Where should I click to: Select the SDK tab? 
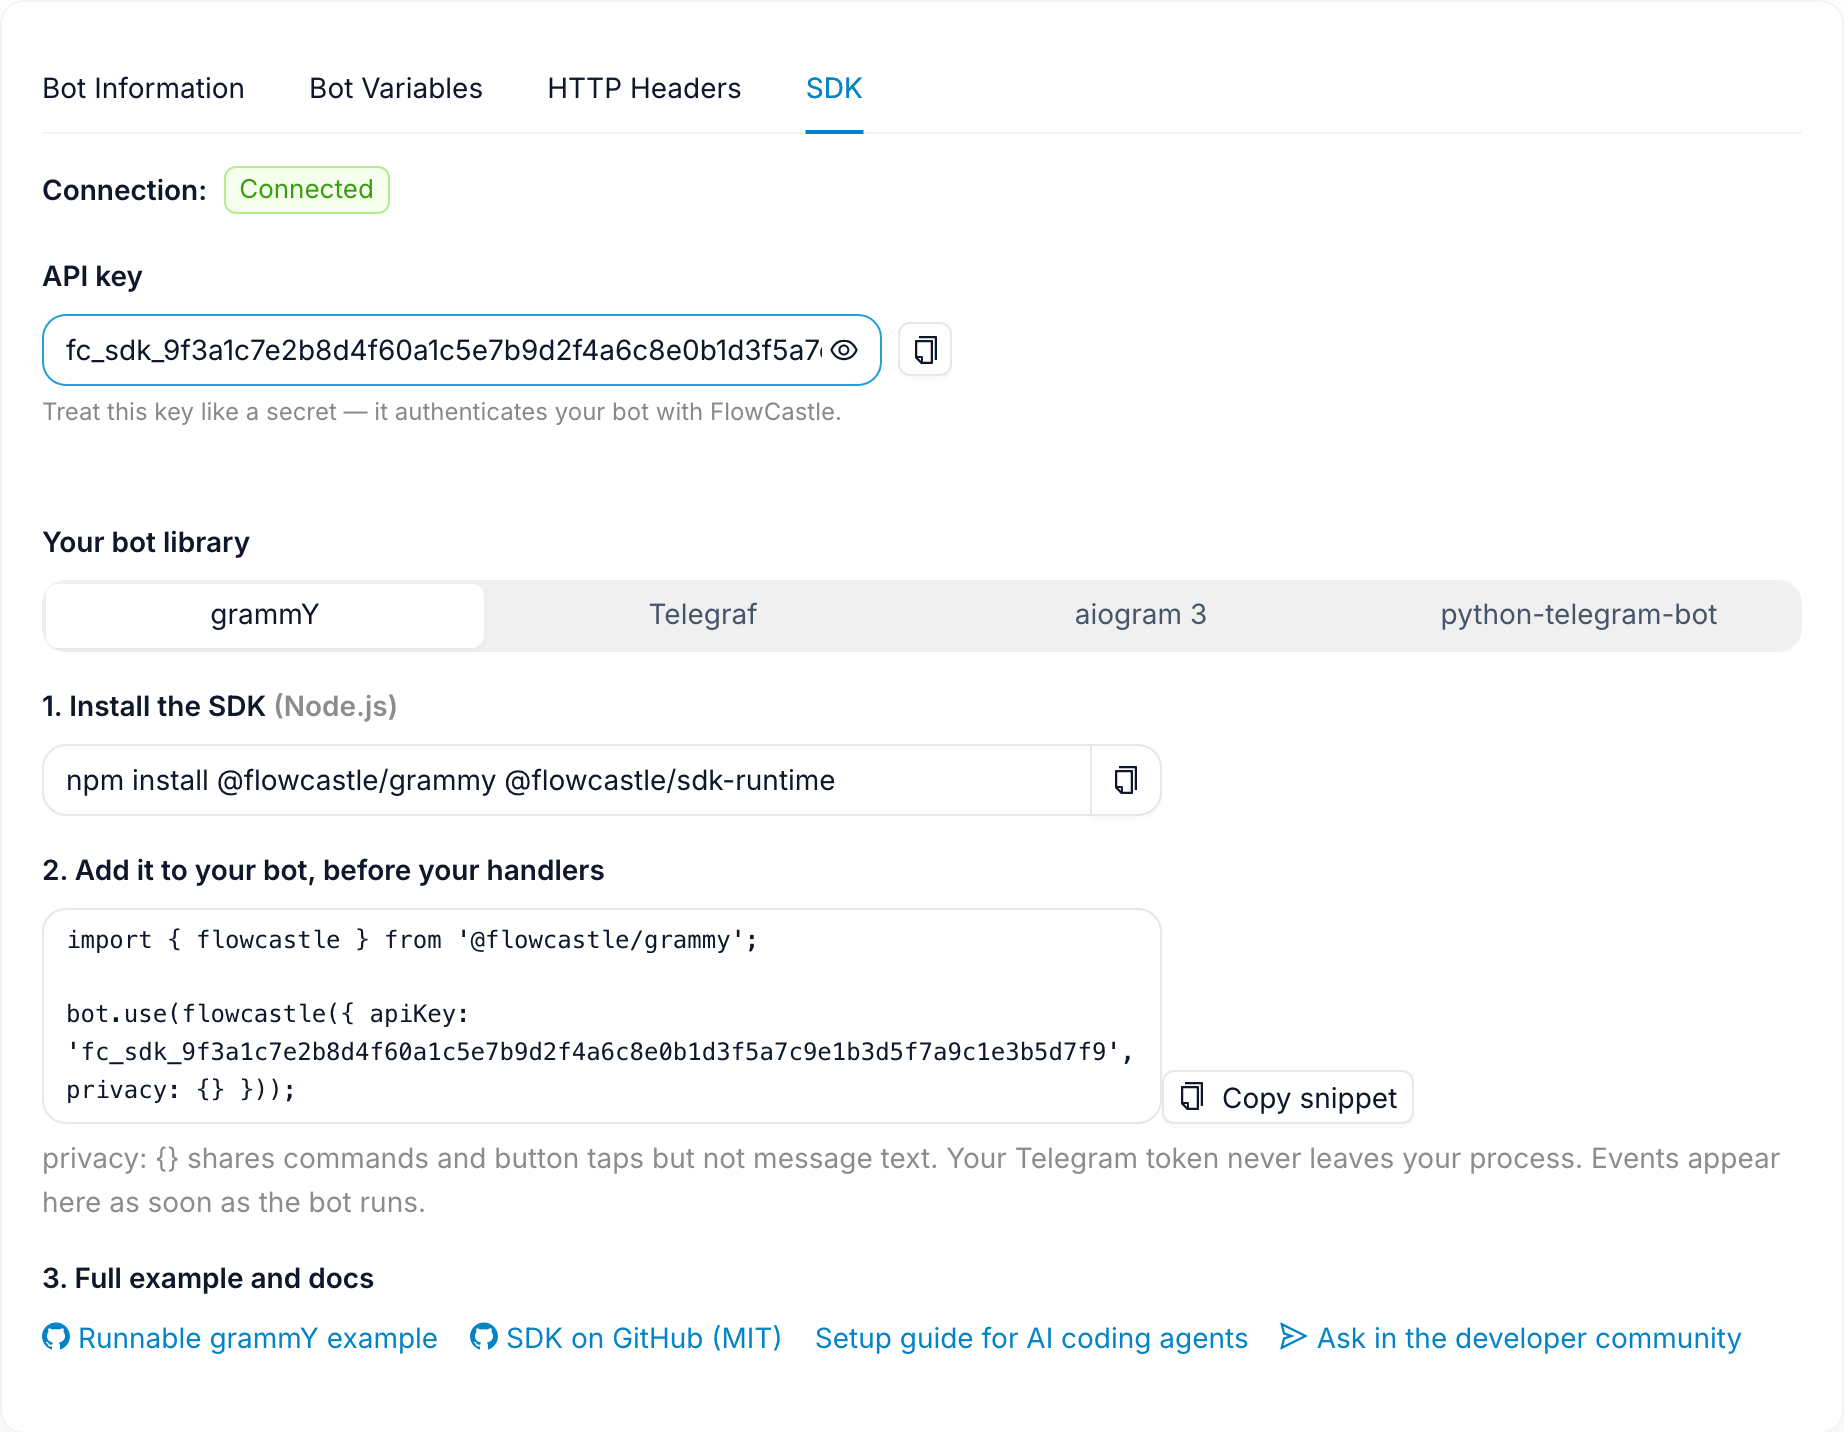click(834, 88)
